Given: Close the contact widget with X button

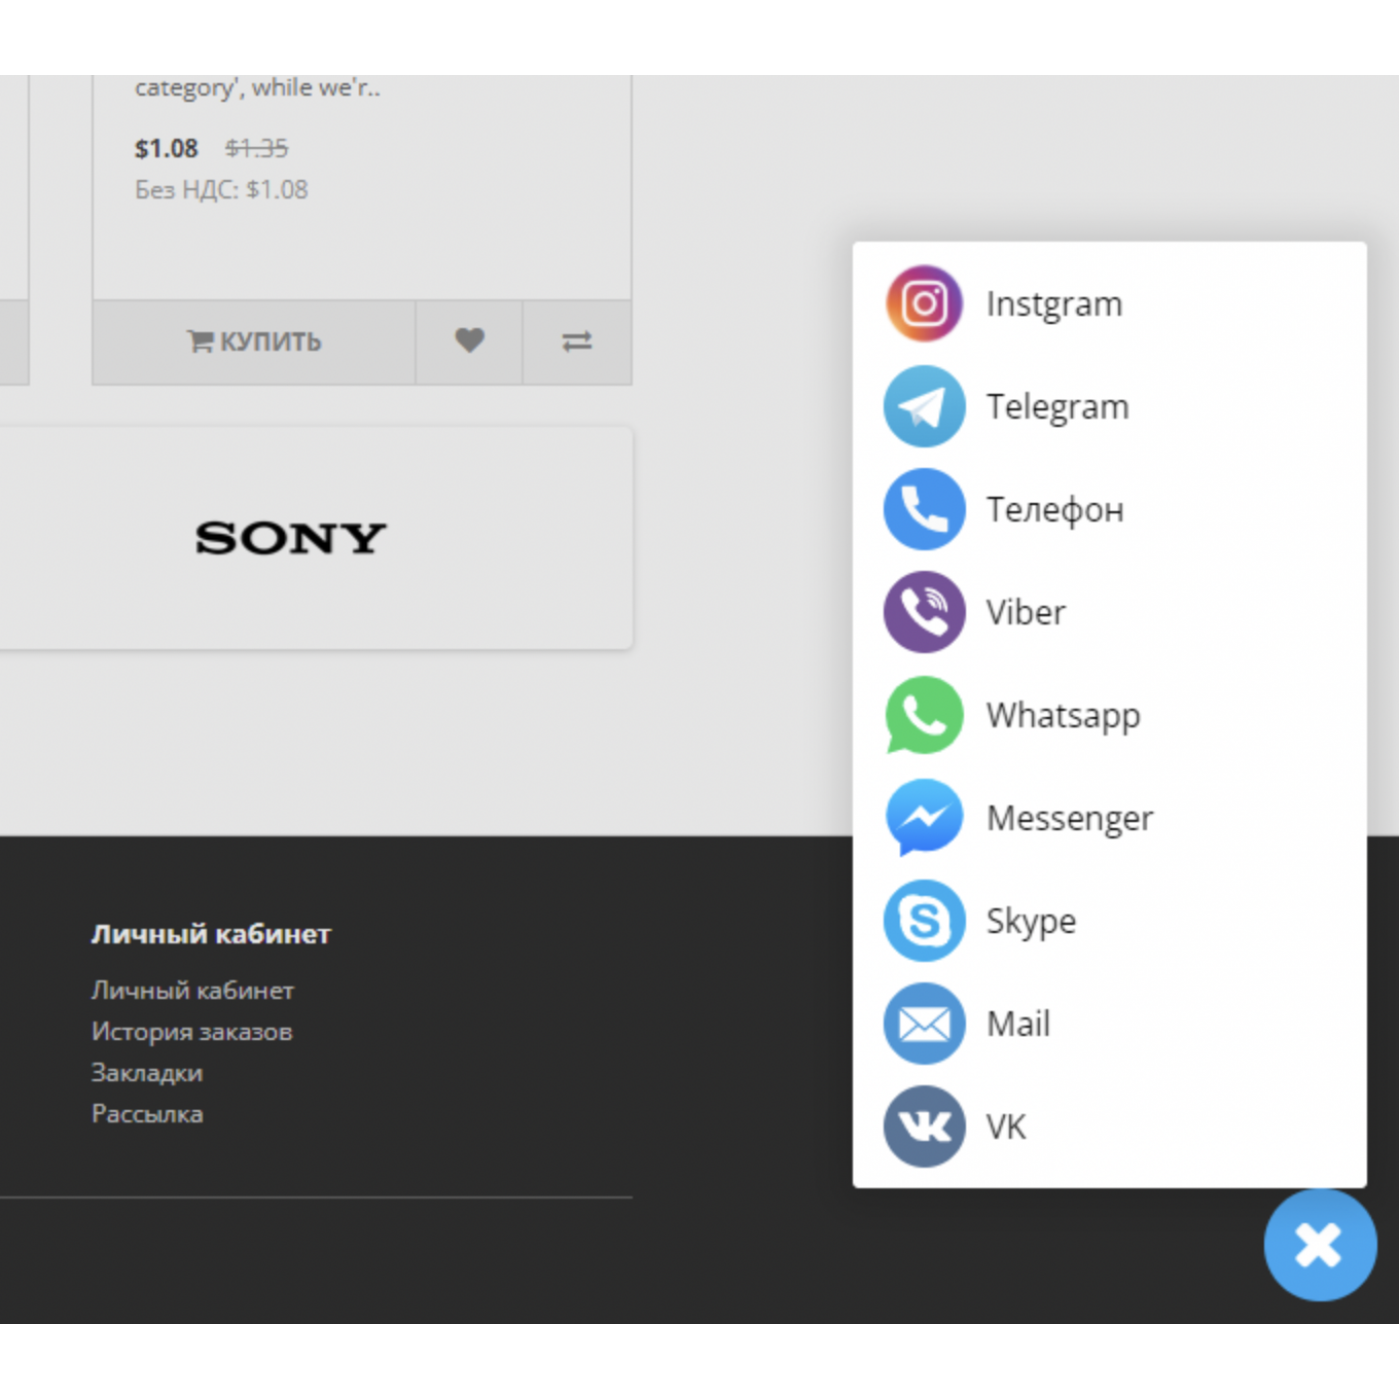Looking at the screenshot, I should pyautogui.click(x=1319, y=1245).
